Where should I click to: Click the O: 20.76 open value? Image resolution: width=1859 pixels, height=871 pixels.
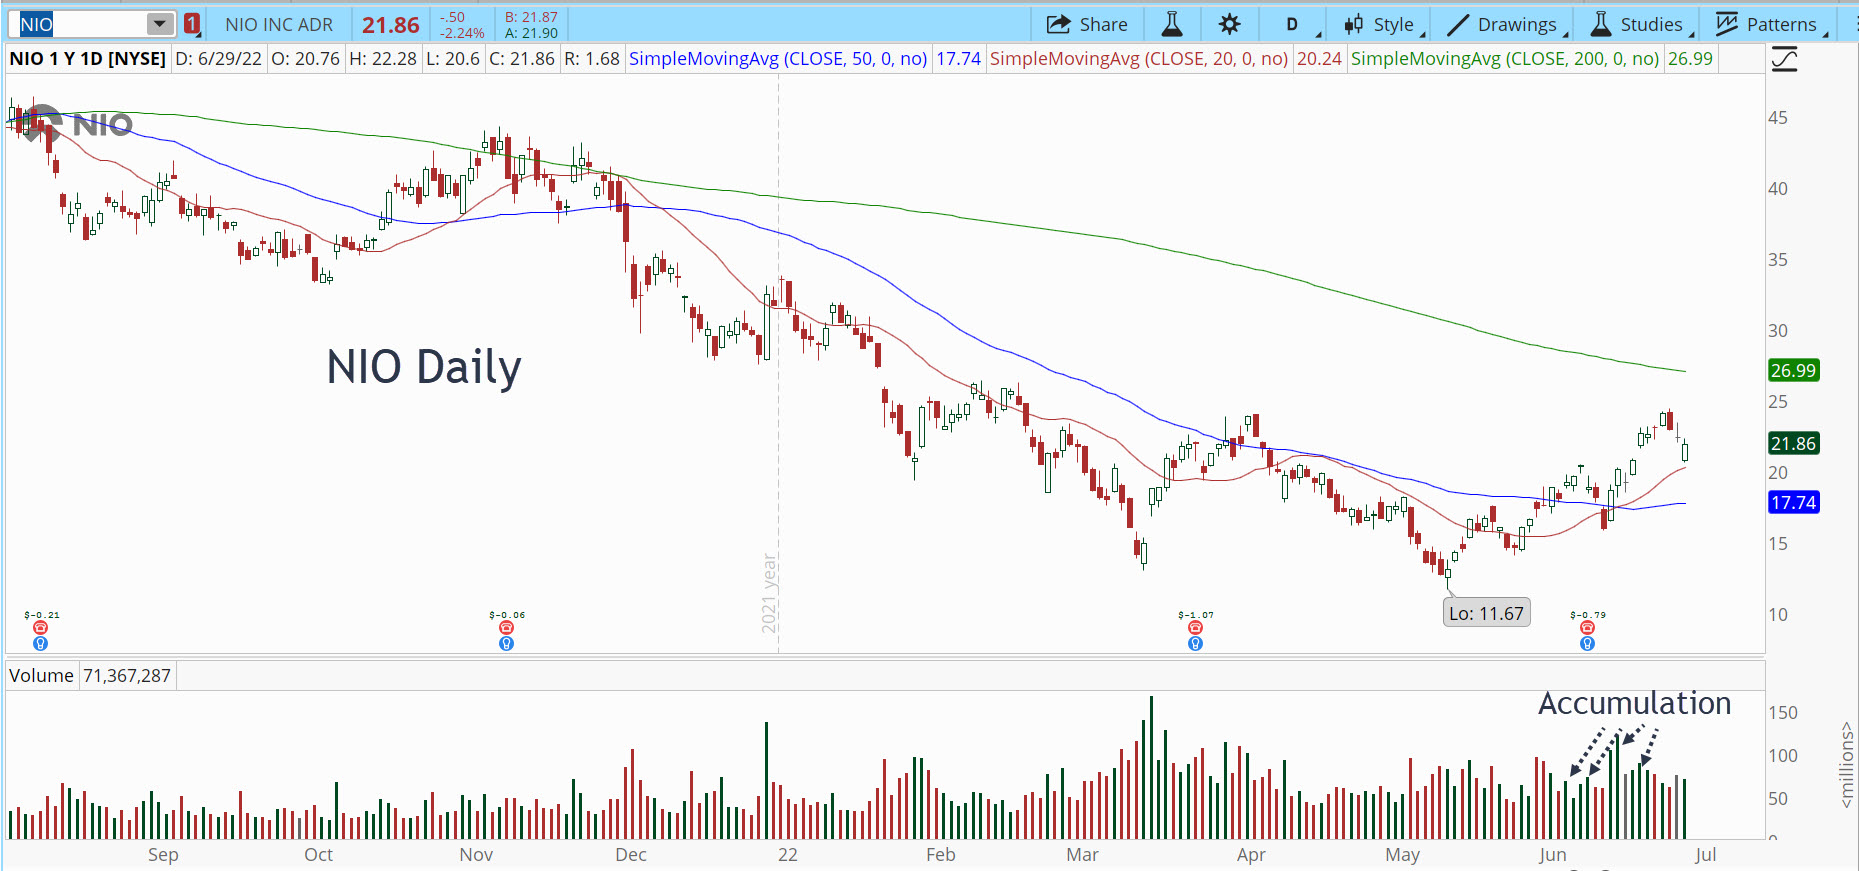(305, 59)
